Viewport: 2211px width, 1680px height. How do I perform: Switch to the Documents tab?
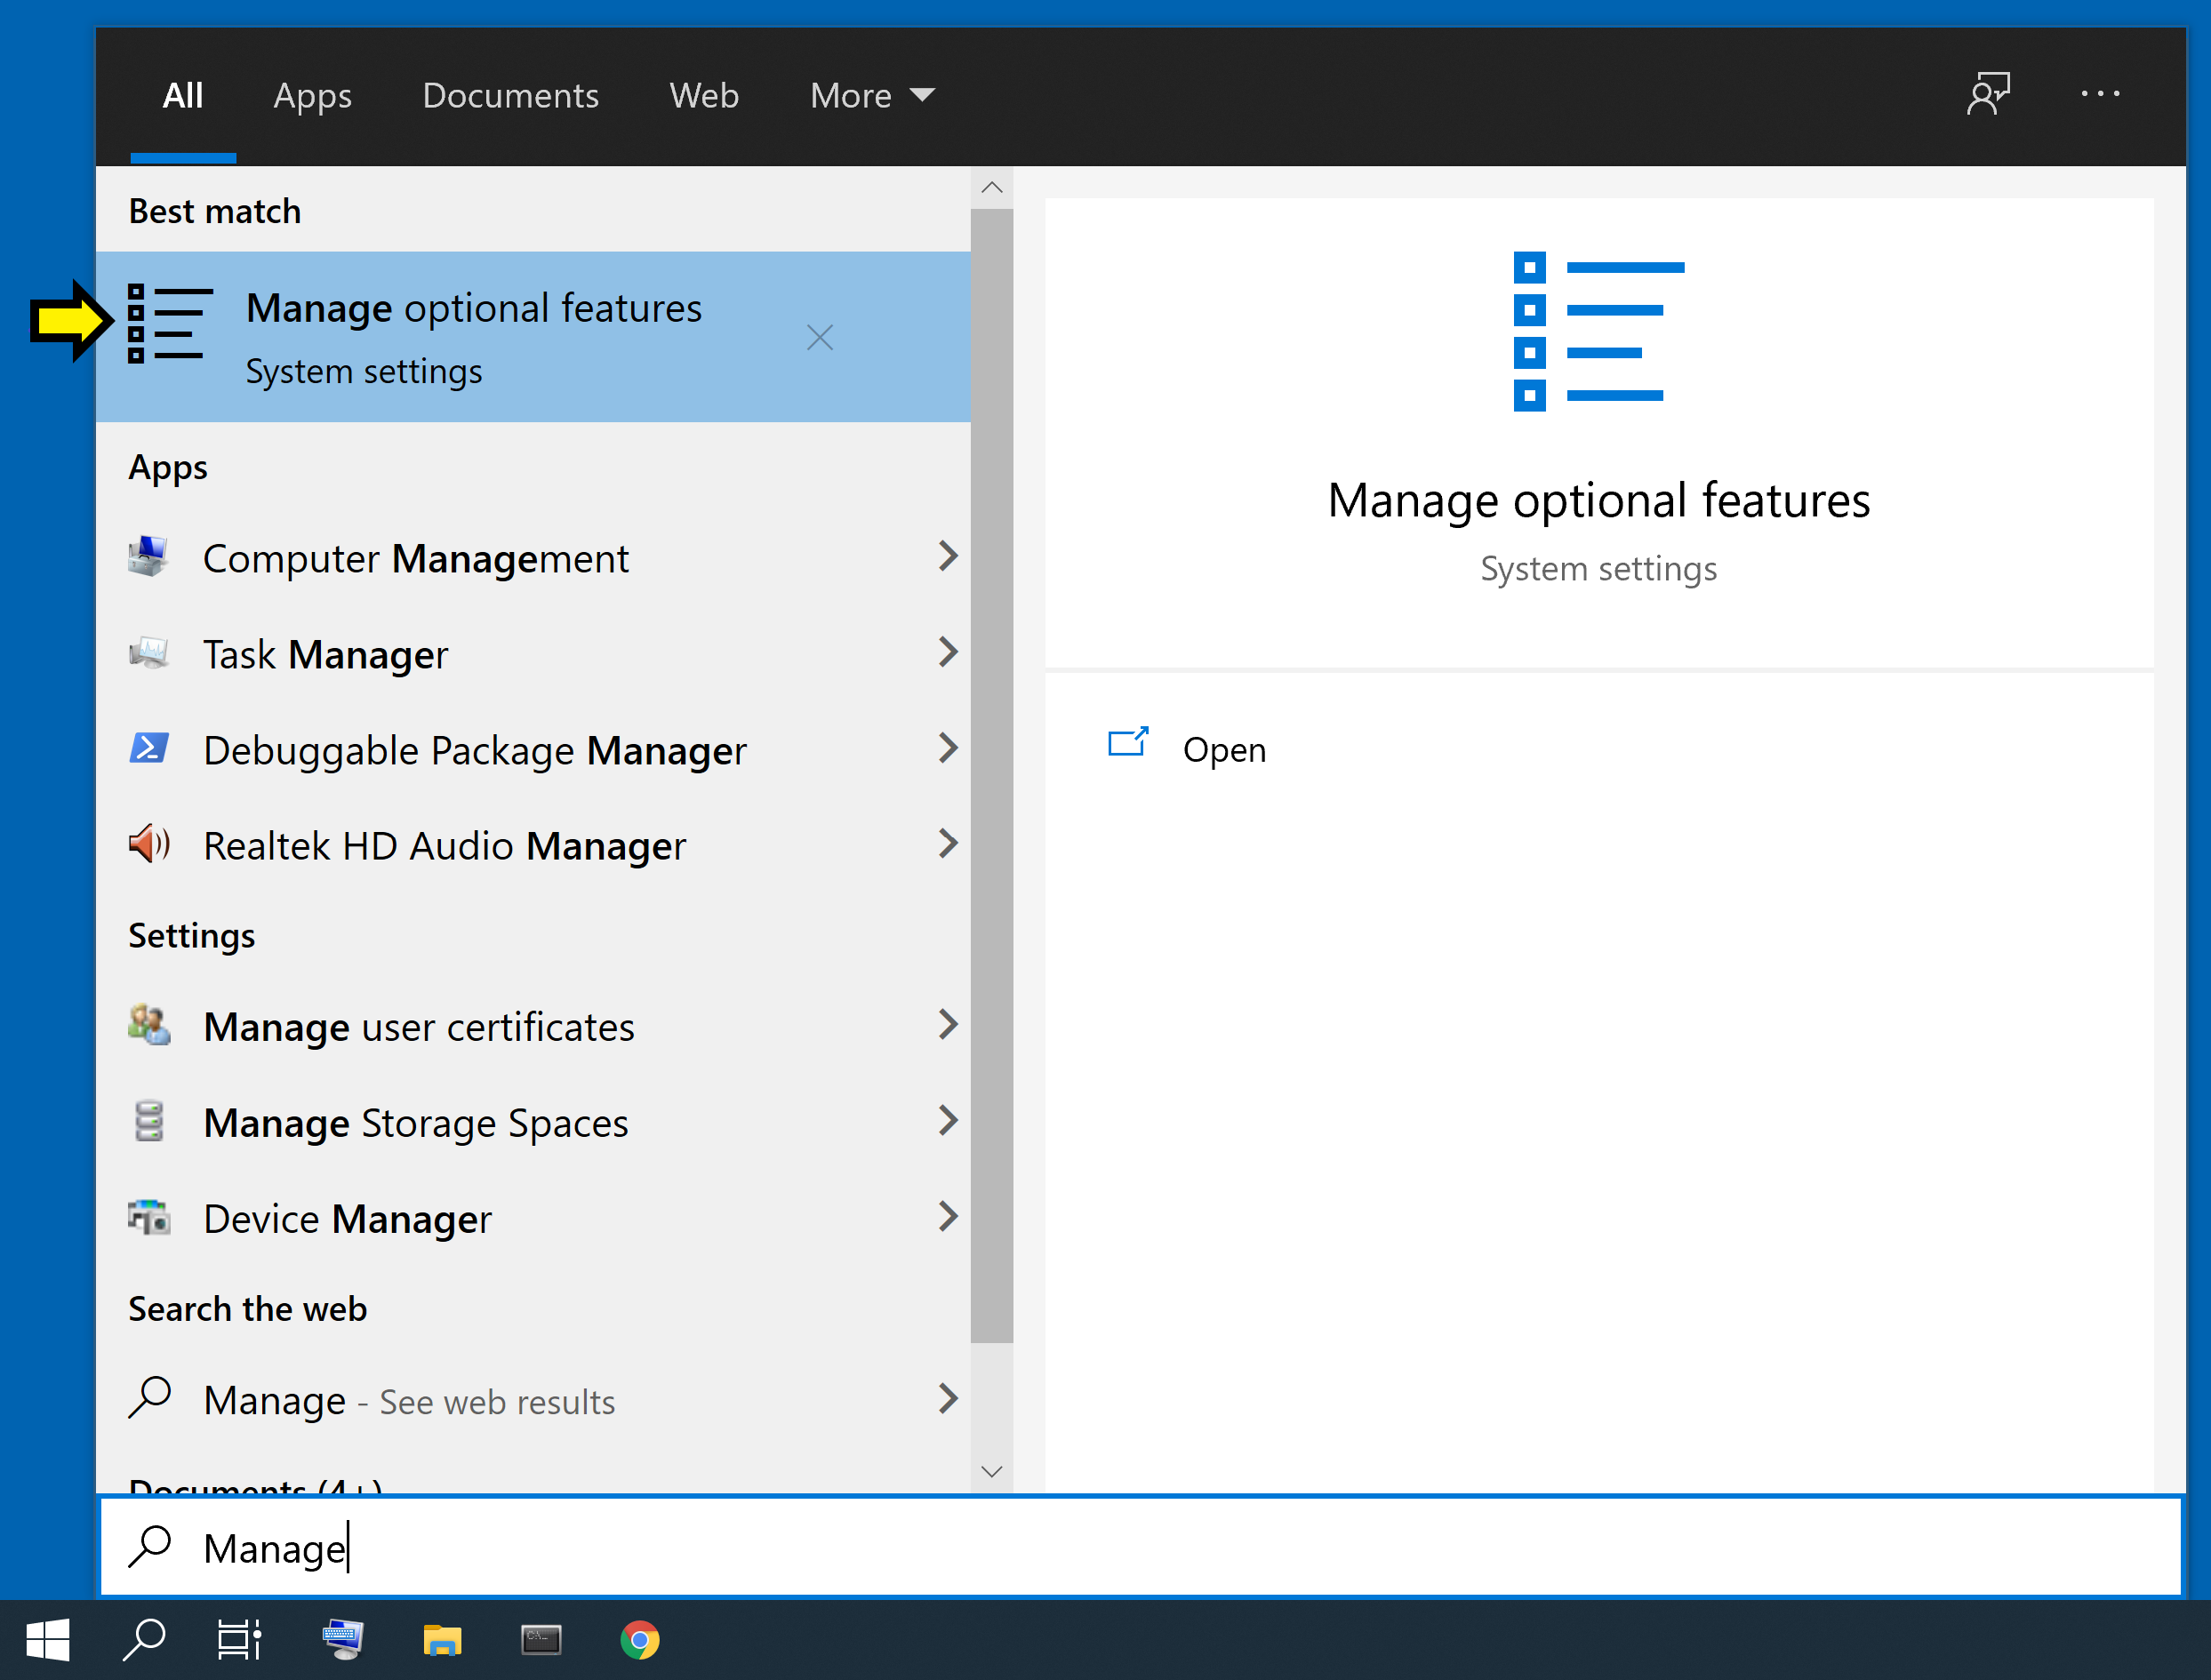click(510, 96)
